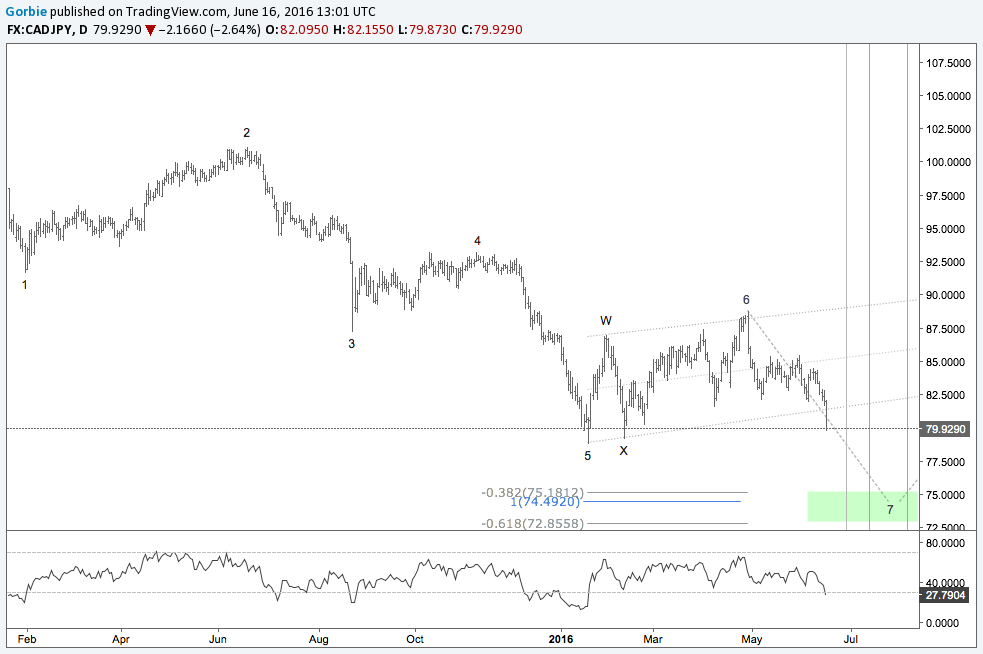Click the current price tag 79.9290
The height and width of the screenshot is (654, 983).
pyautogui.click(x=945, y=430)
